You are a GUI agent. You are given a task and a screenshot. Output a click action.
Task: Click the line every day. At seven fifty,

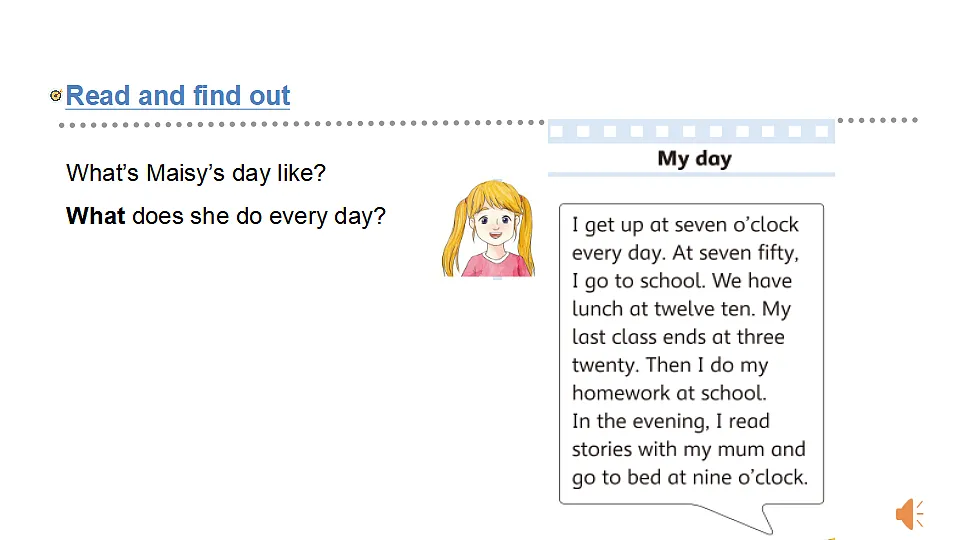(685, 253)
